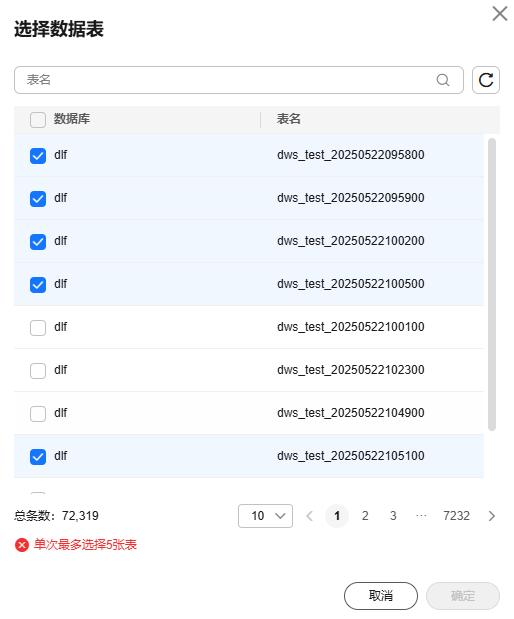Image resolution: width=514 pixels, height=619 pixels.
Task: Refresh the table list
Action: (x=486, y=80)
